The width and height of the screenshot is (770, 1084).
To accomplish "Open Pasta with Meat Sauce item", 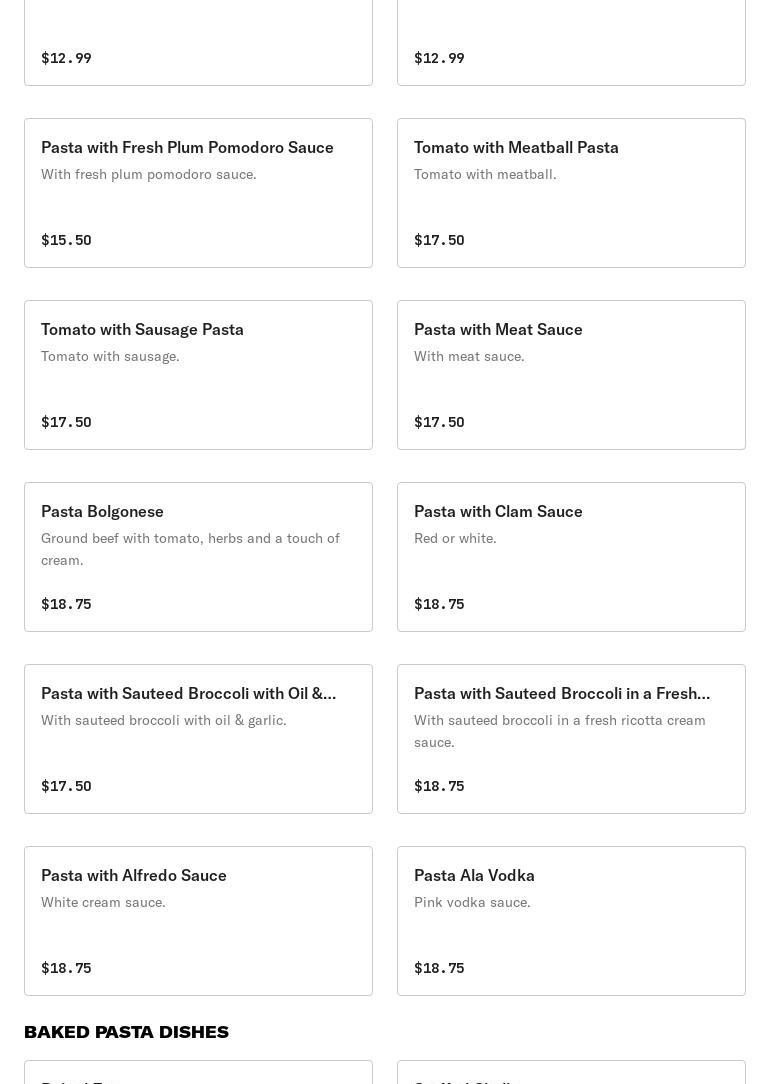I will pyautogui.click(x=571, y=375).
